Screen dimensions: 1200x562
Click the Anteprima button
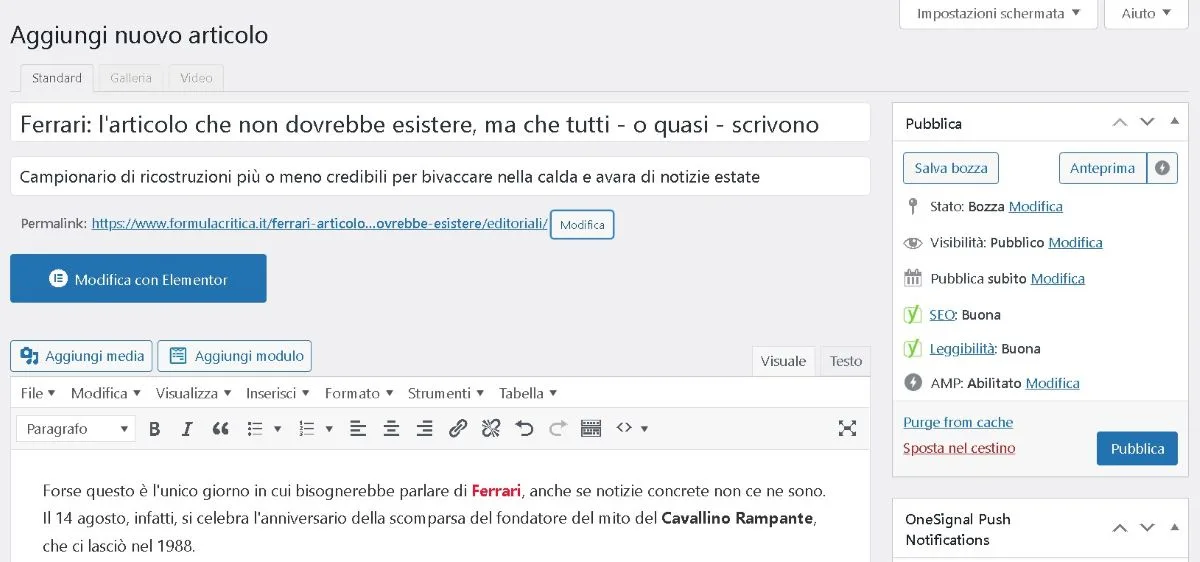(1102, 168)
